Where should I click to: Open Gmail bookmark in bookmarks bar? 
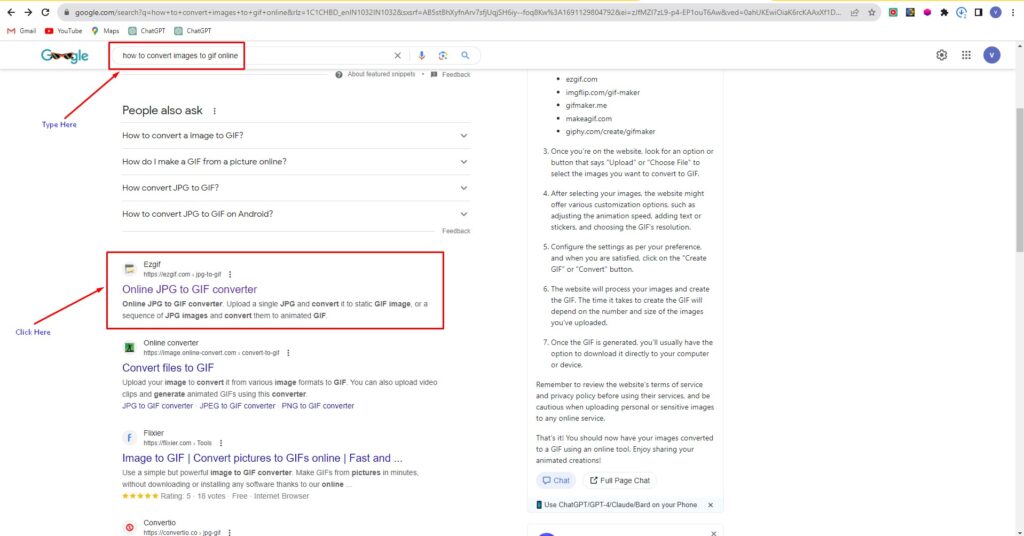[21, 31]
